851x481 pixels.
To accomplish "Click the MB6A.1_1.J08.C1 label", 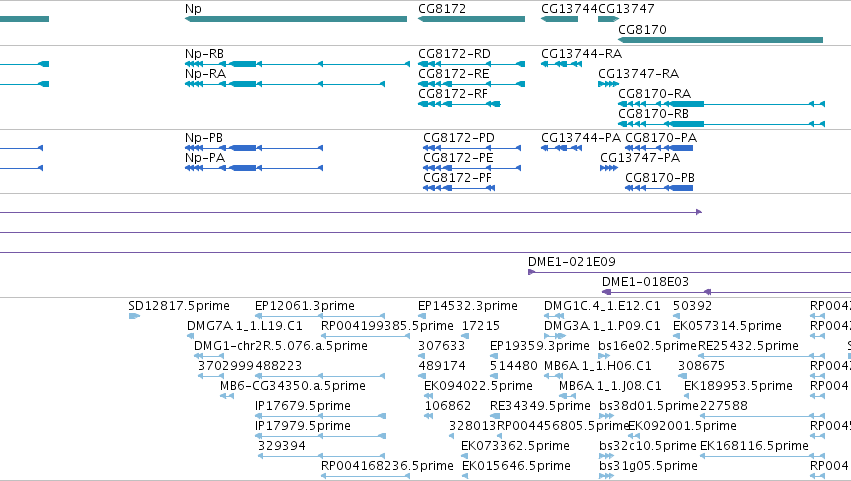I will tap(611, 387).
